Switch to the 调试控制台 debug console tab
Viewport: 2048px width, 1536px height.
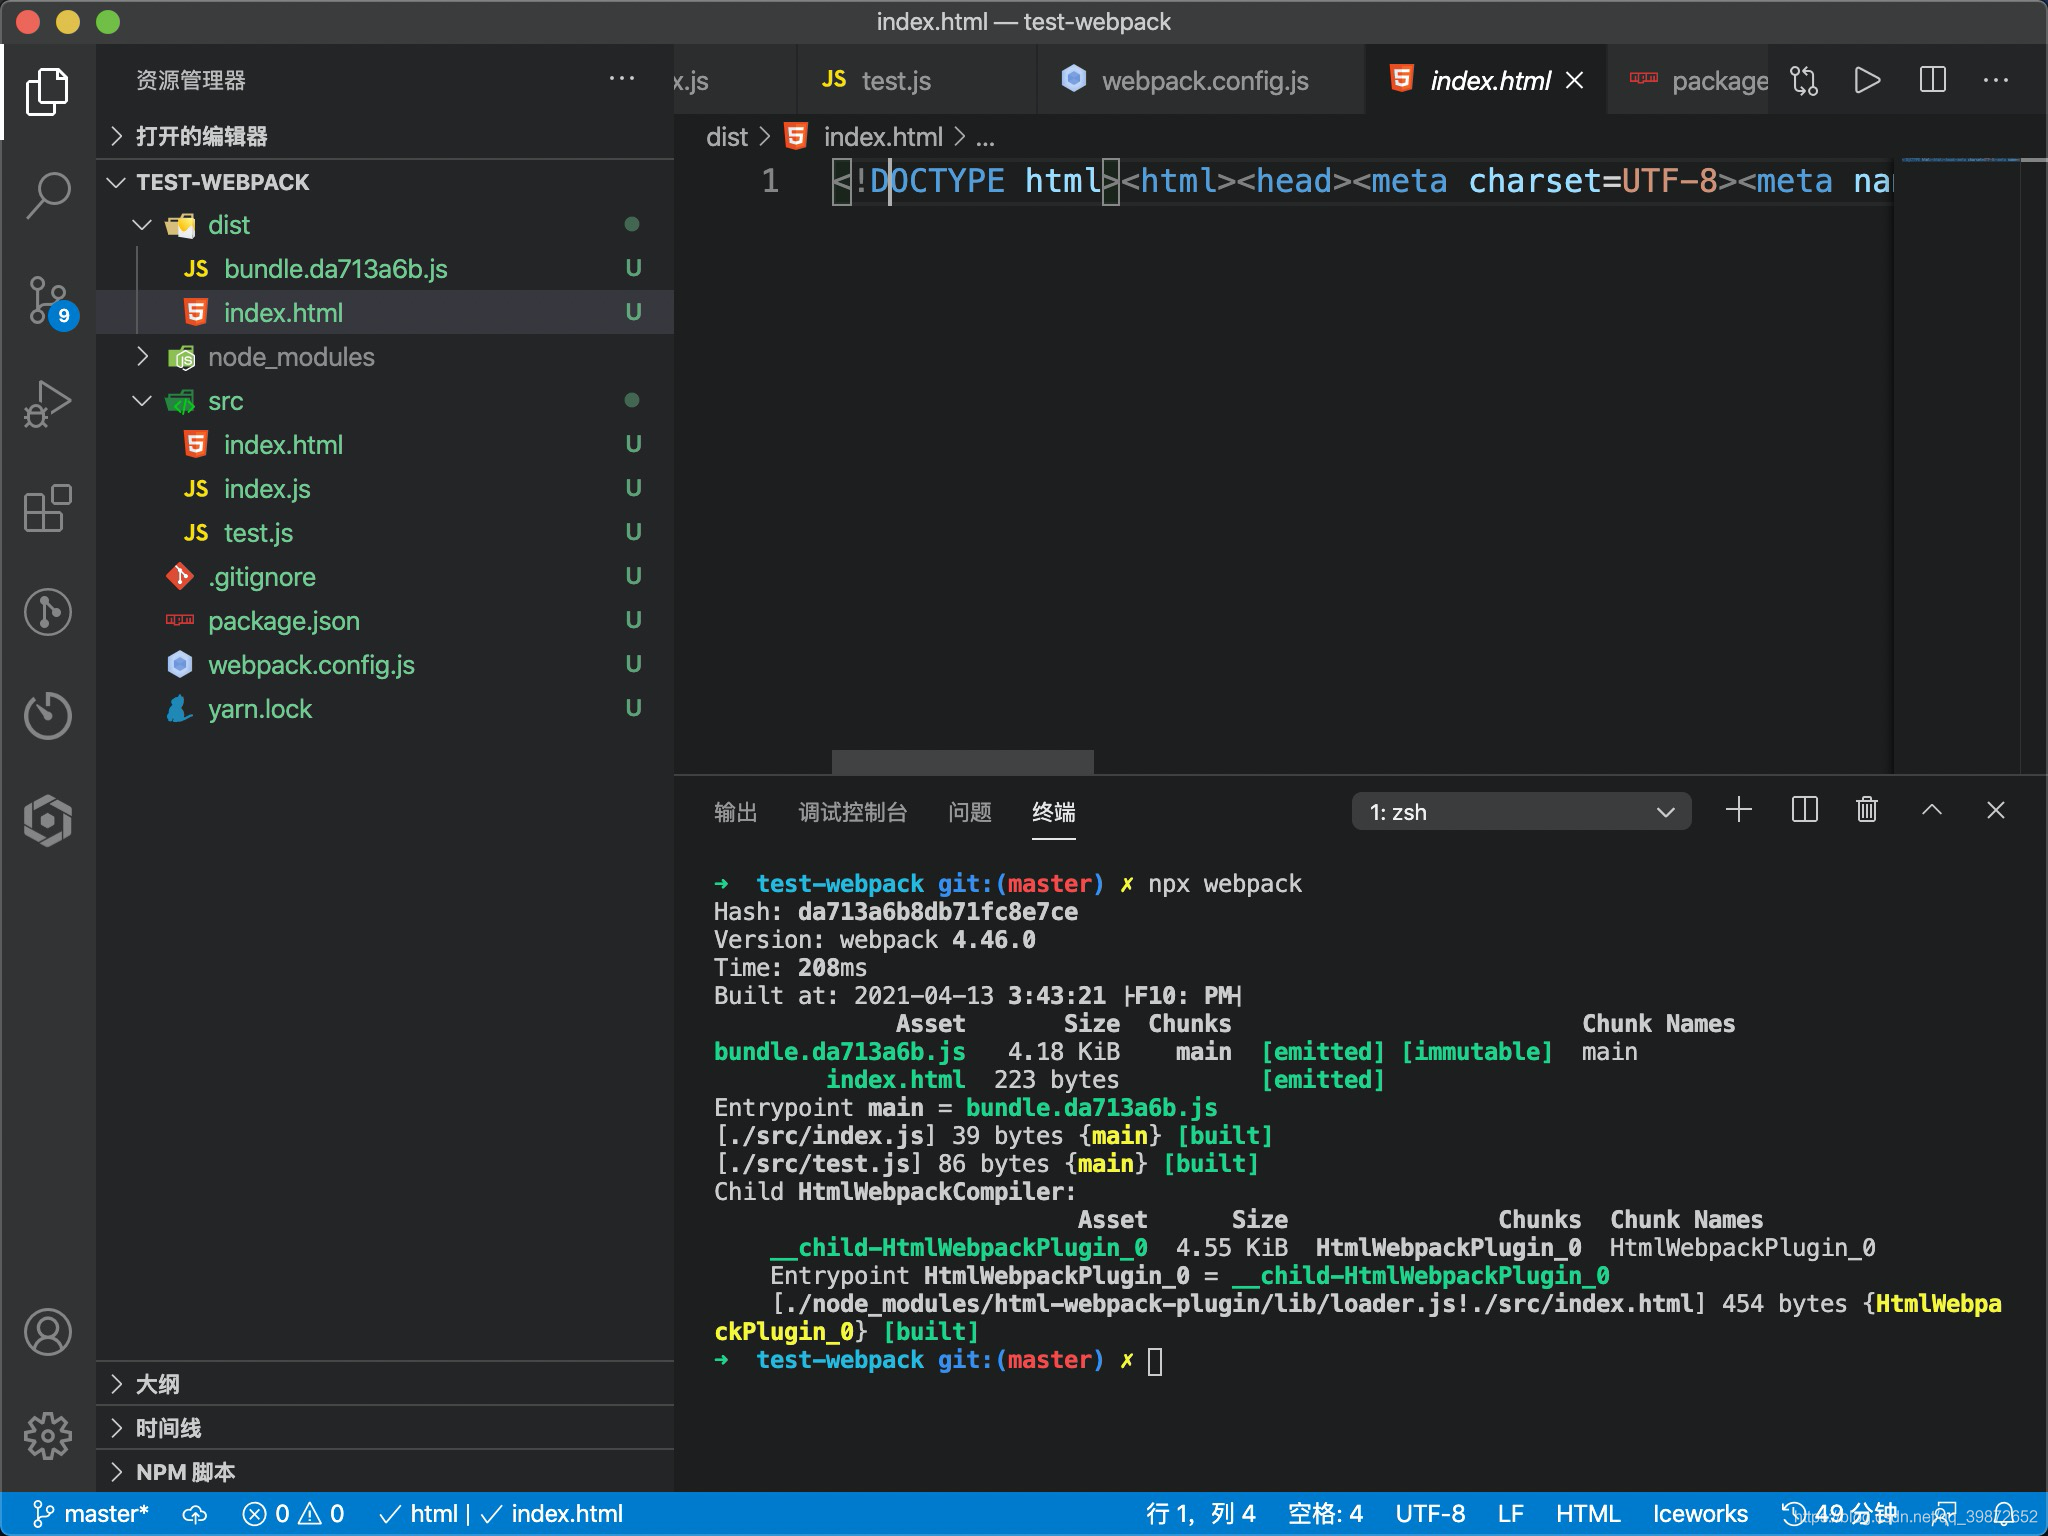pyautogui.click(x=852, y=812)
